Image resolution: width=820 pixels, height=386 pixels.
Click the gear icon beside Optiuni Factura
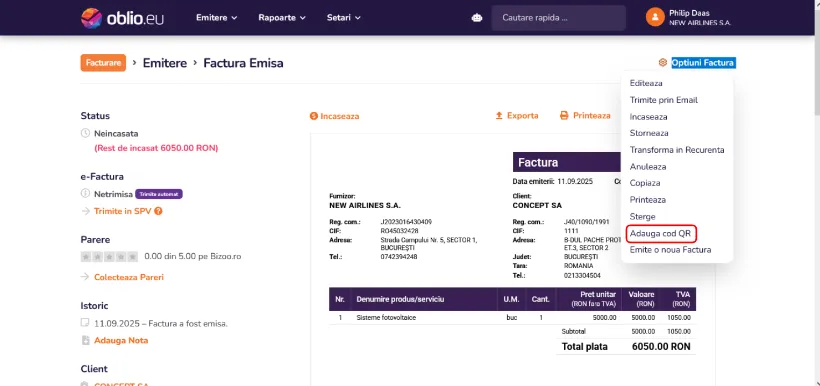663,63
